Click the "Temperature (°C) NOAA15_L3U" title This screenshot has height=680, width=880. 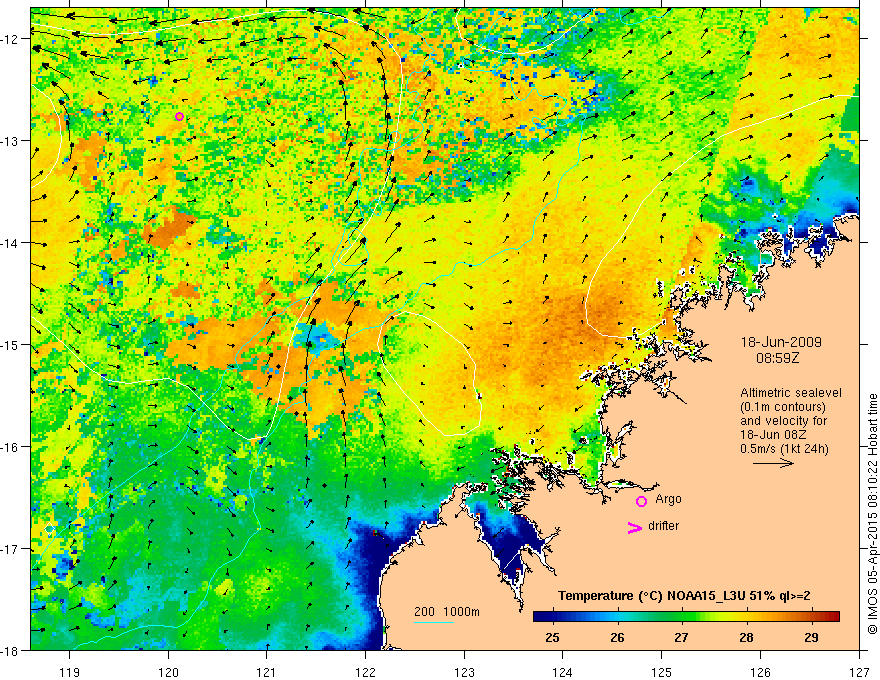[652, 596]
